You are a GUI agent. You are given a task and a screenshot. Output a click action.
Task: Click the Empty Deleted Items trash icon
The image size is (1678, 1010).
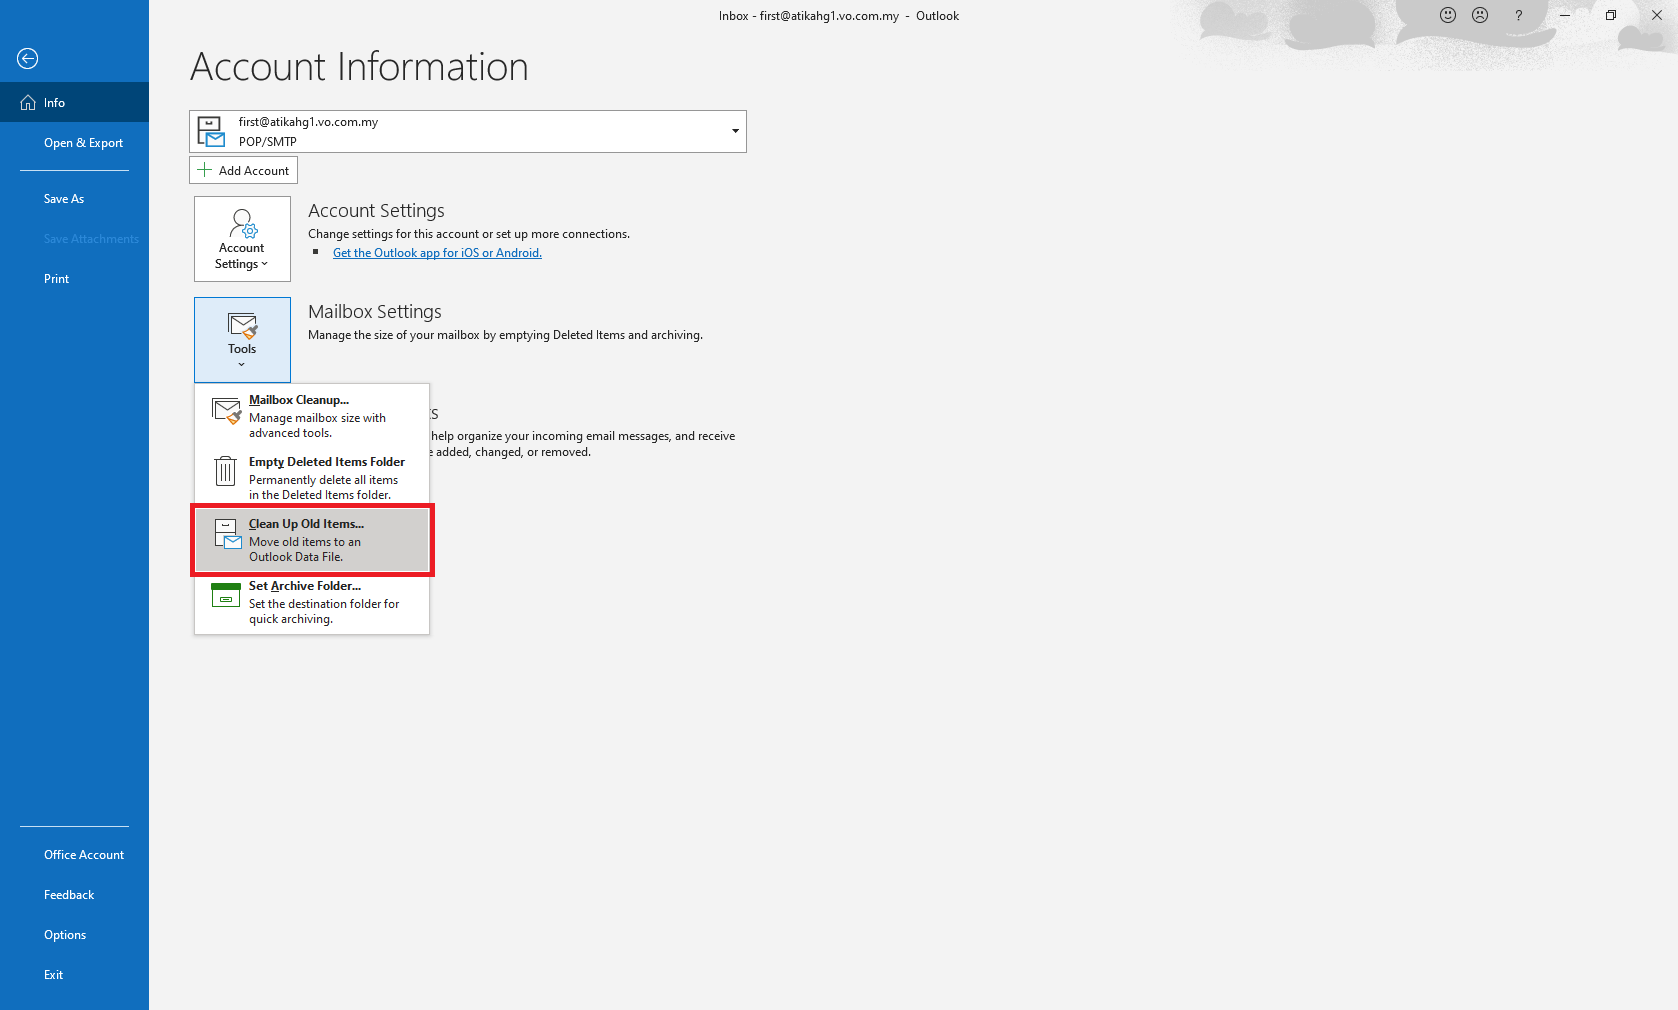click(x=226, y=471)
